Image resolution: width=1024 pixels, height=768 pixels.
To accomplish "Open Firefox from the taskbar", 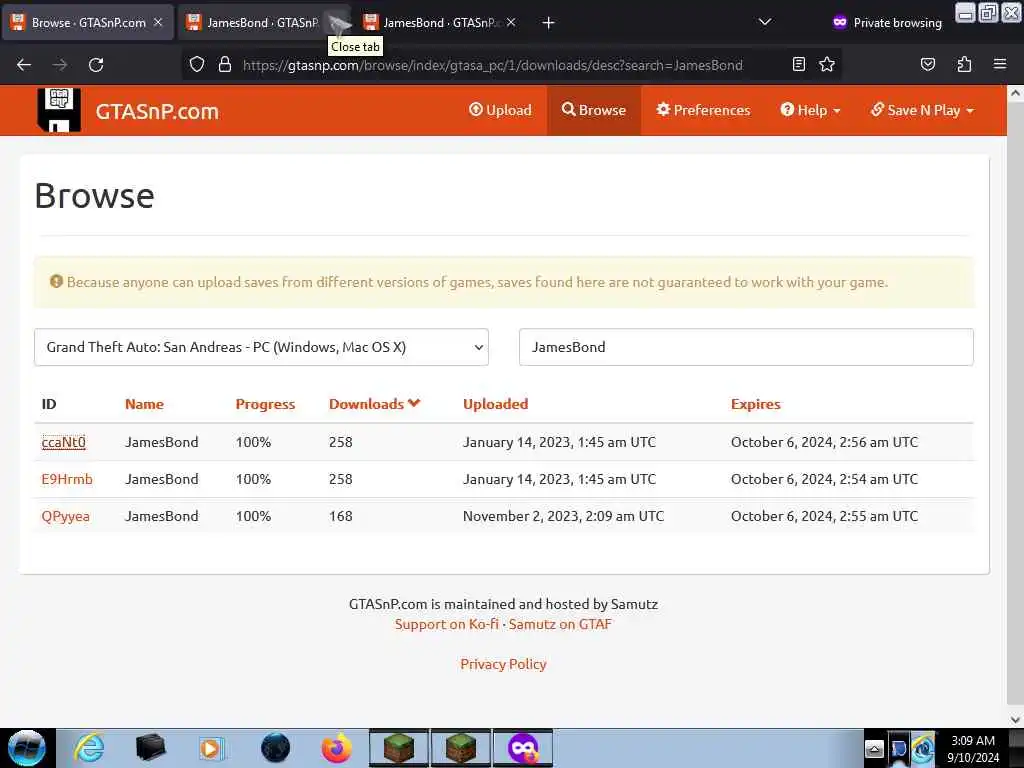I will [336, 748].
